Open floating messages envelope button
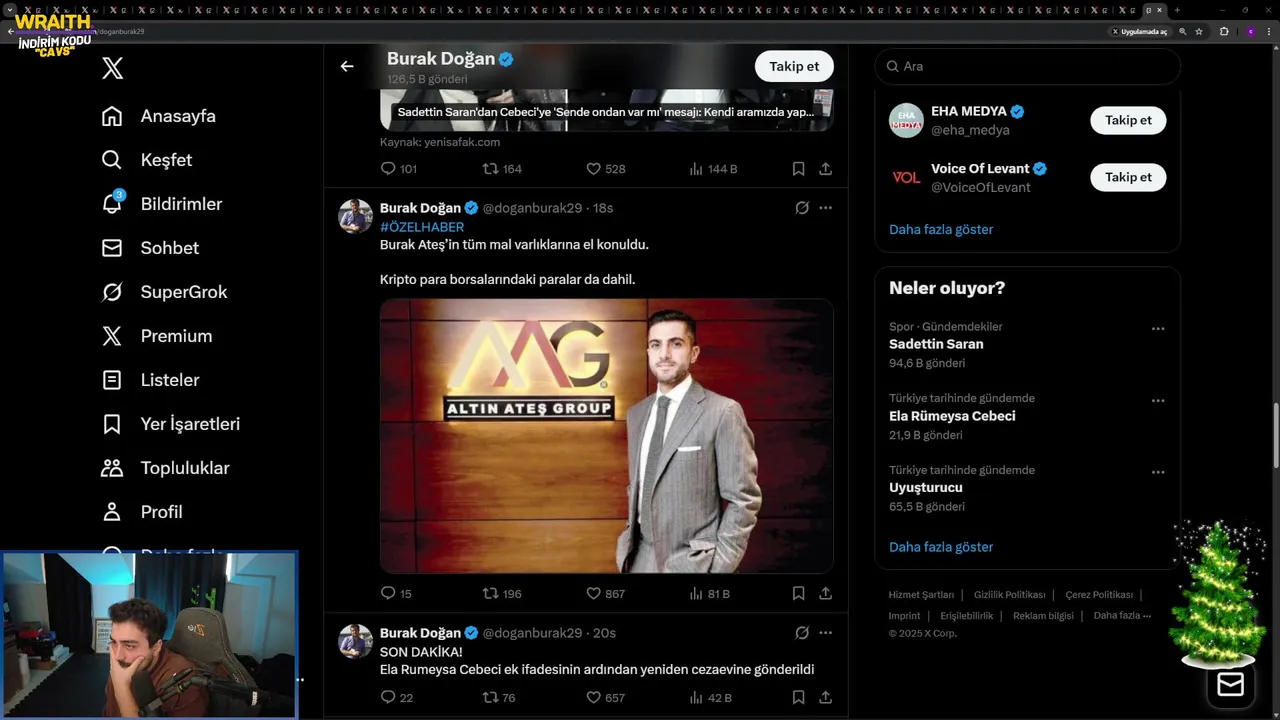Screen dimensions: 1280x720 pyautogui.click(x=1231, y=684)
